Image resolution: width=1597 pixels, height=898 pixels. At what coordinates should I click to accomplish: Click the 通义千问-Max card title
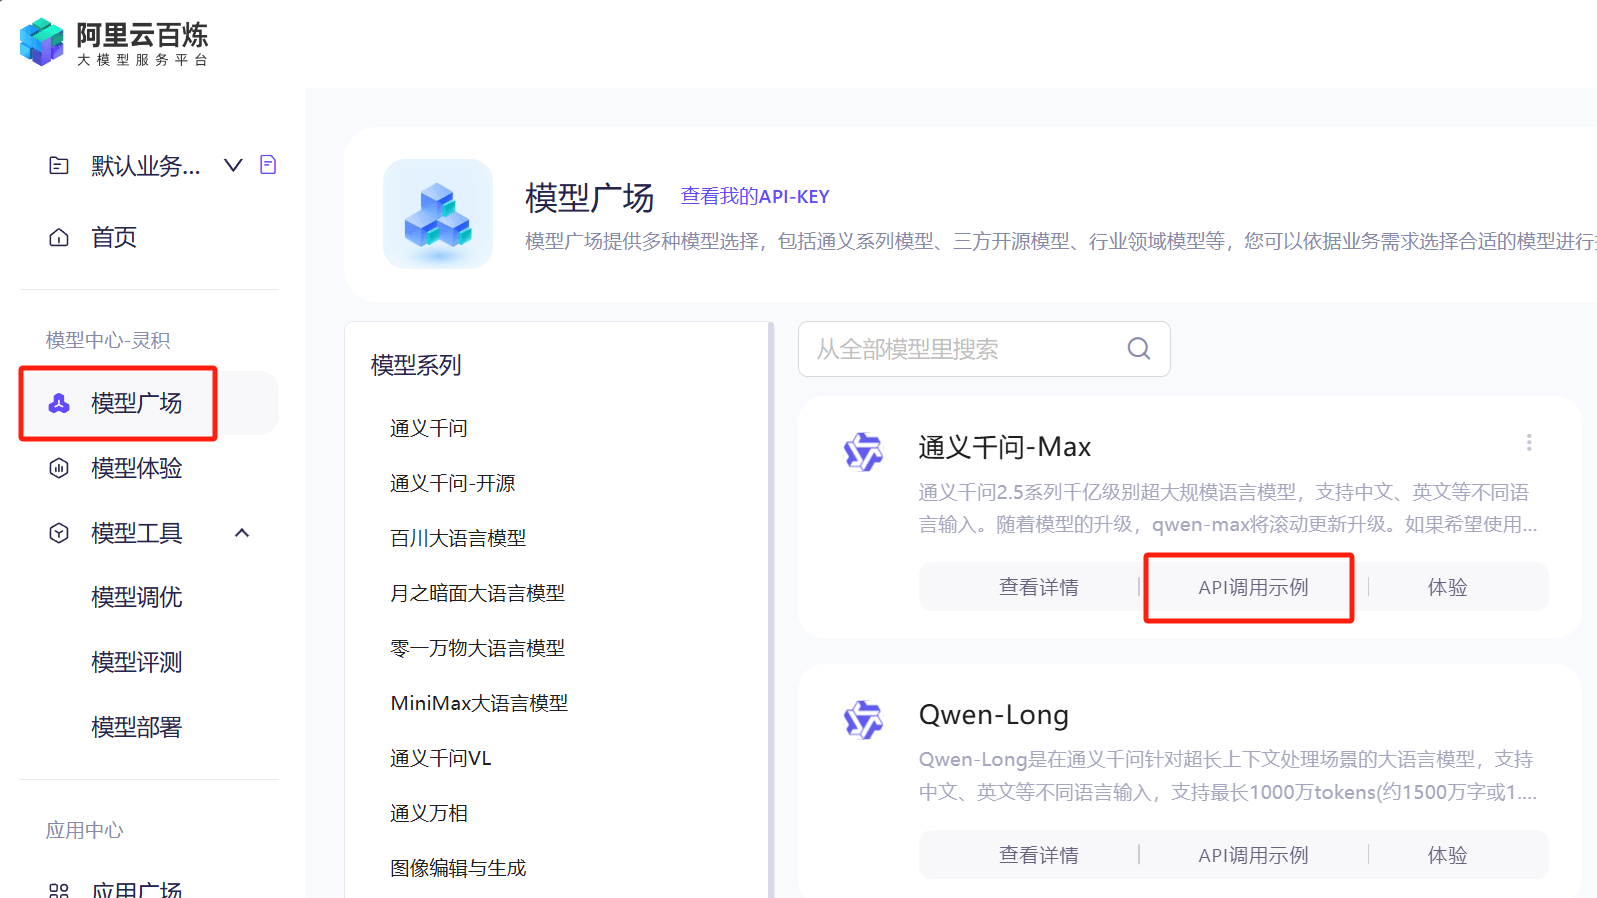tap(1005, 447)
